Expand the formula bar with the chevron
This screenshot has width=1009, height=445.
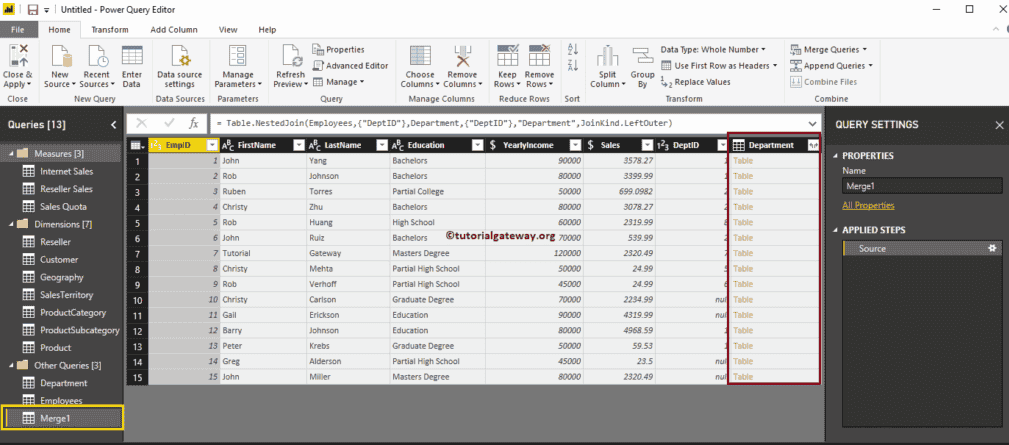[812, 123]
